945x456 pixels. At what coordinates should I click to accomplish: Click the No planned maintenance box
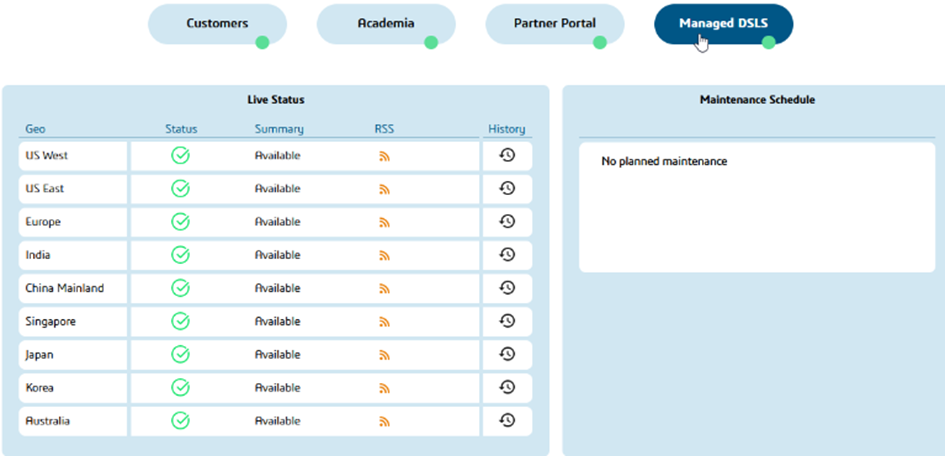[x=756, y=207]
